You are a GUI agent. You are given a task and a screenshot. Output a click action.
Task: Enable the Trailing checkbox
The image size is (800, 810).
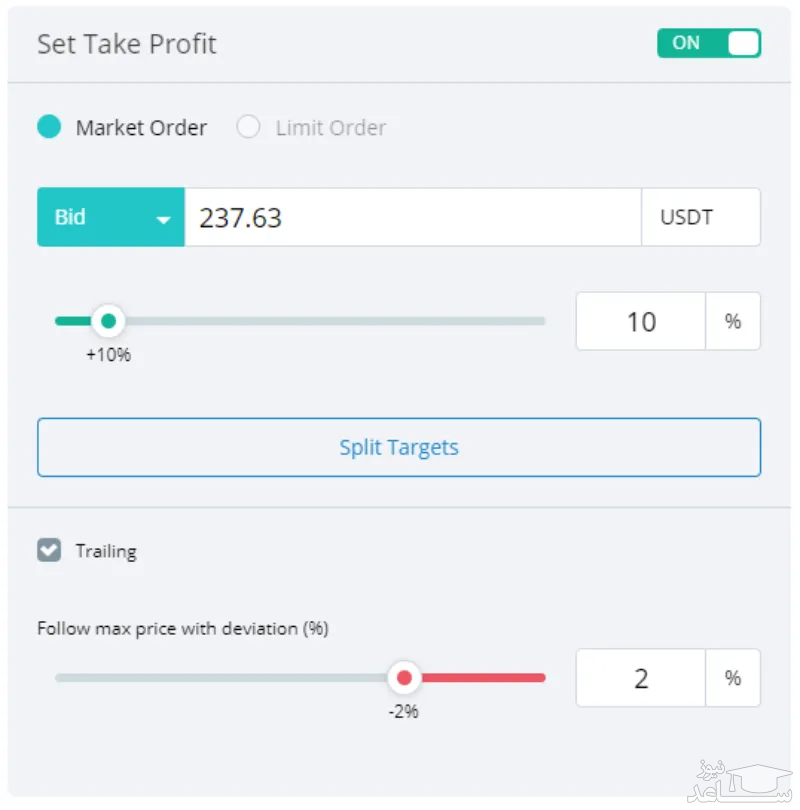tap(49, 550)
